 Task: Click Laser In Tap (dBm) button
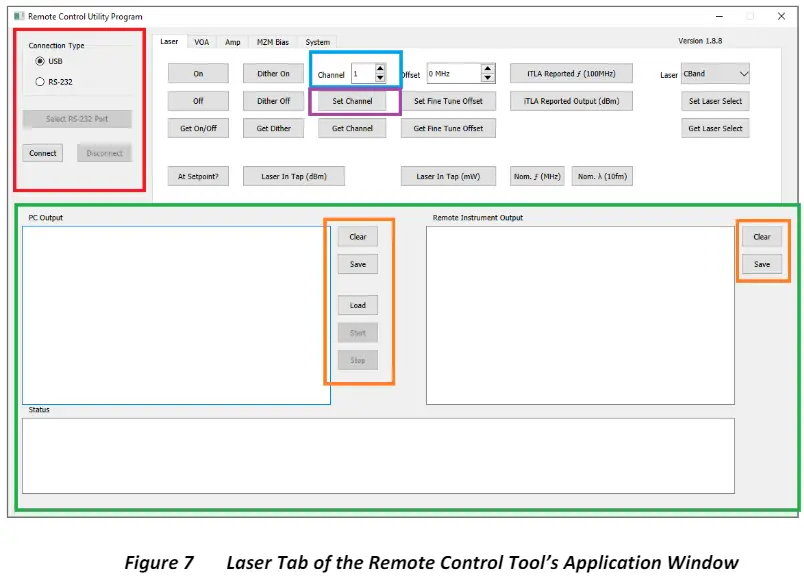click(294, 176)
